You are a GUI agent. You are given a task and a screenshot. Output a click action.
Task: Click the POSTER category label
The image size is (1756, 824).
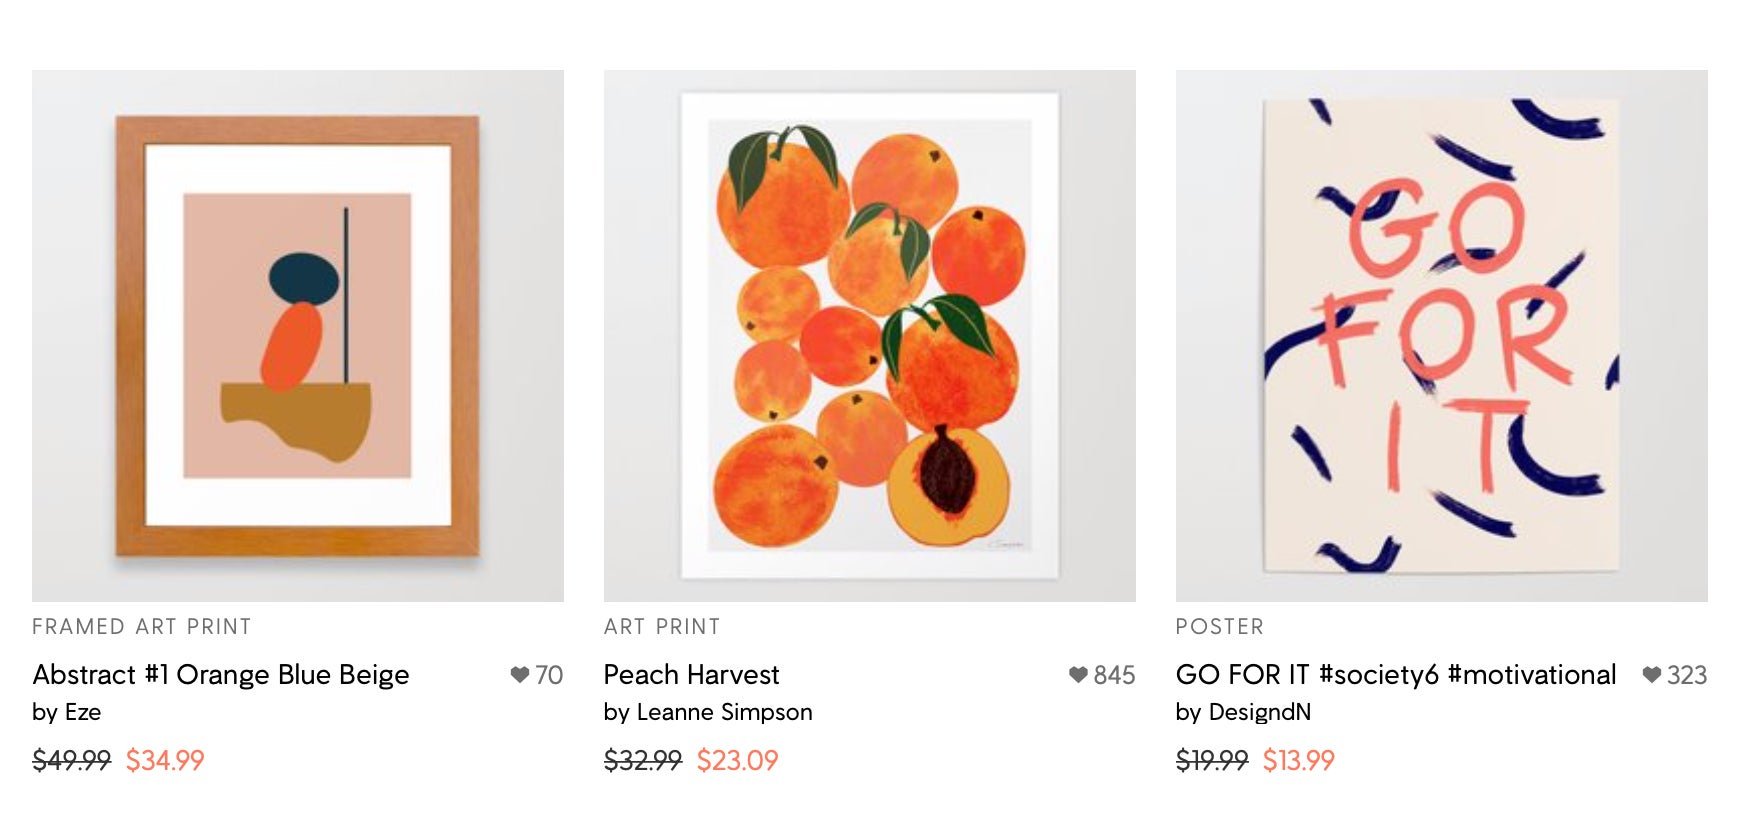point(1220,627)
